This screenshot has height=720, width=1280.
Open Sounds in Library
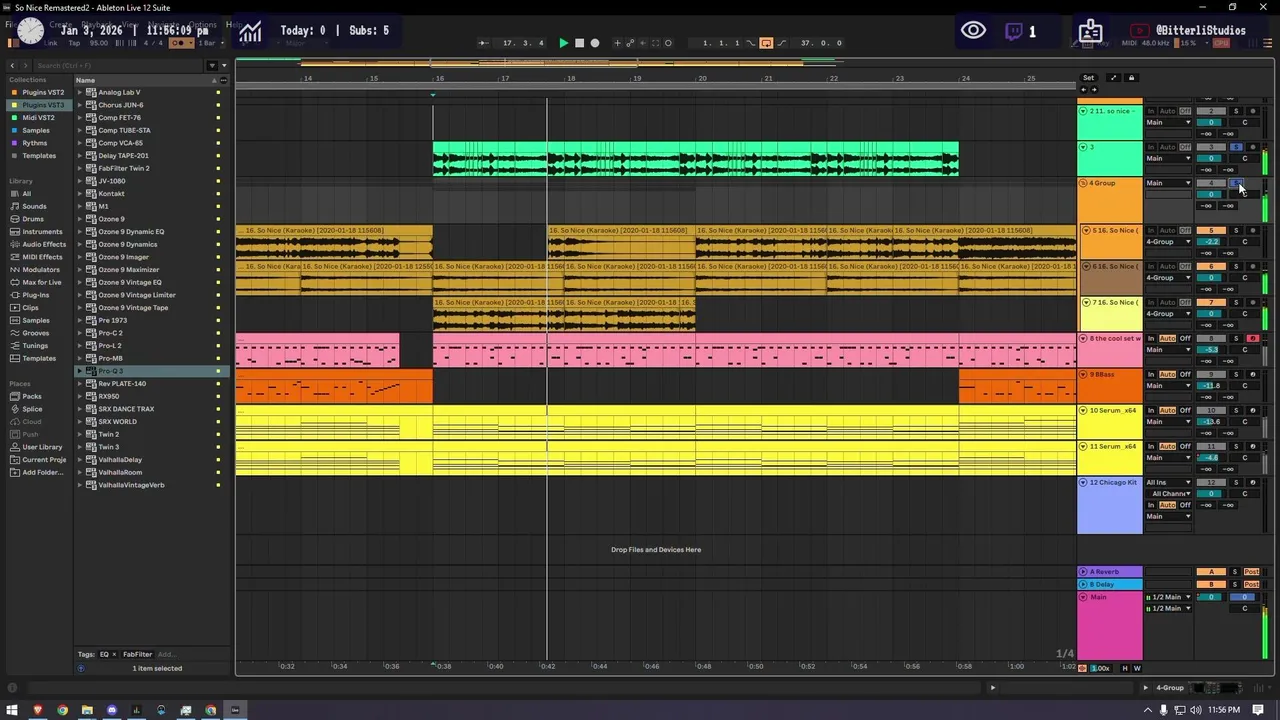[x=34, y=206]
